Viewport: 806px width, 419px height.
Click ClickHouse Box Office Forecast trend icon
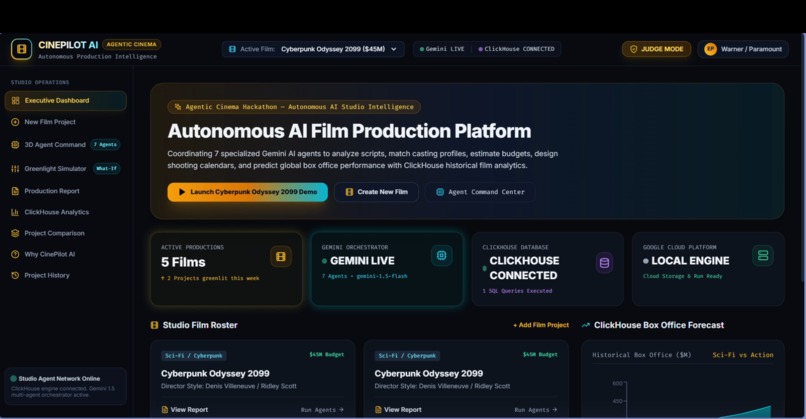(x=585, y=325)
